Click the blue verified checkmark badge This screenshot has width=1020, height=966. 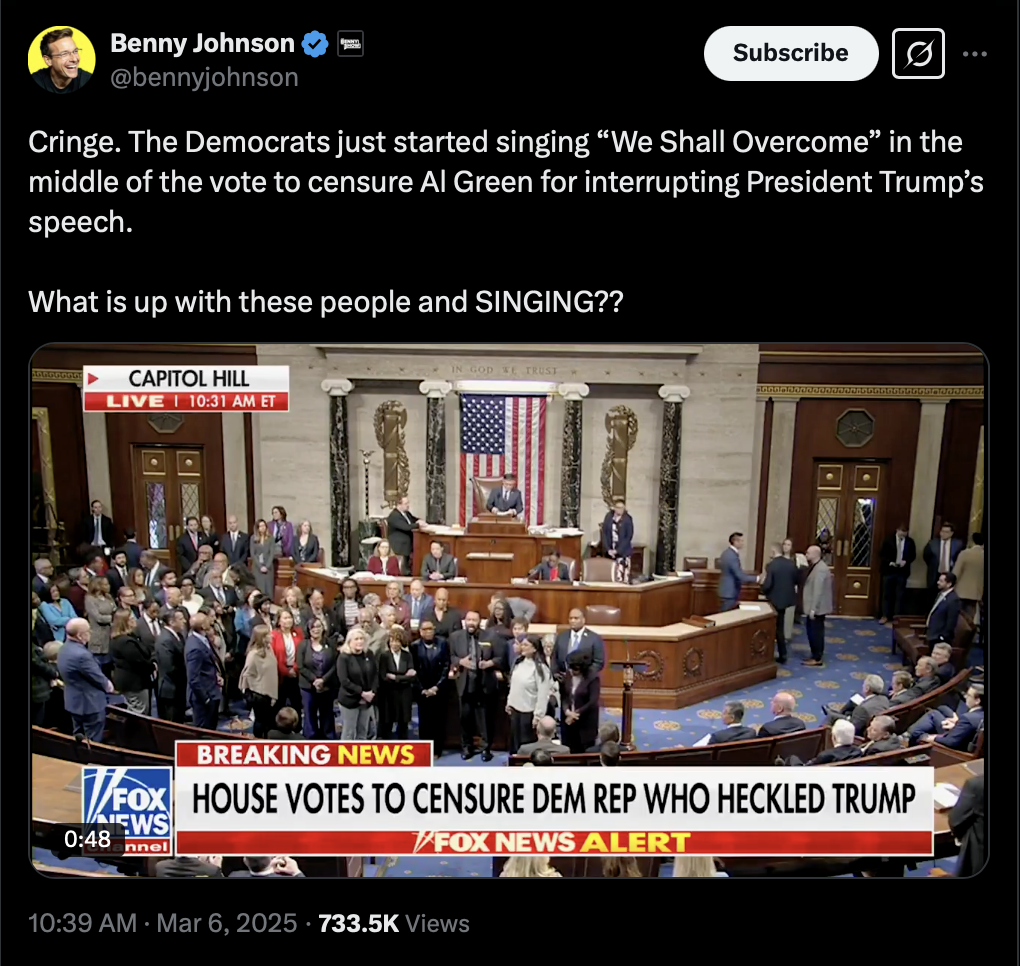316,44
